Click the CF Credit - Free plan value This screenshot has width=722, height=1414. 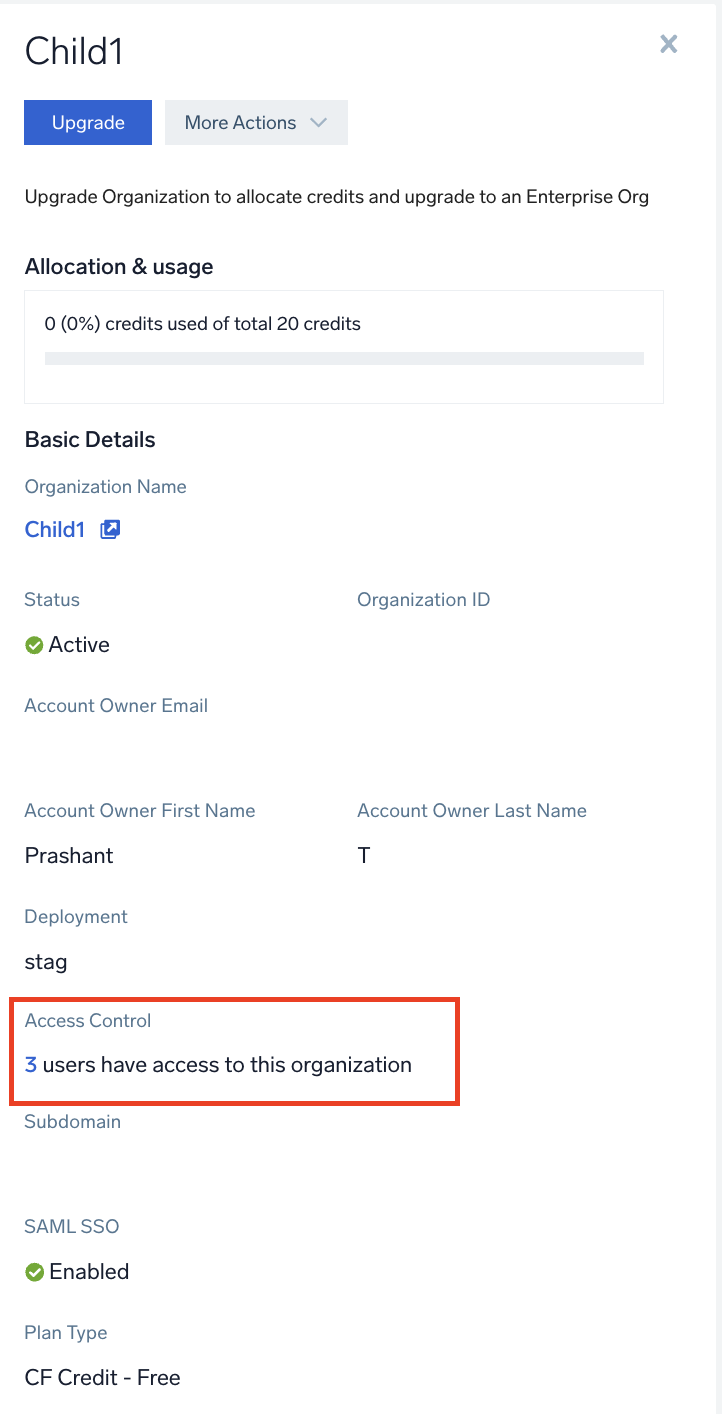[102, 1378]
